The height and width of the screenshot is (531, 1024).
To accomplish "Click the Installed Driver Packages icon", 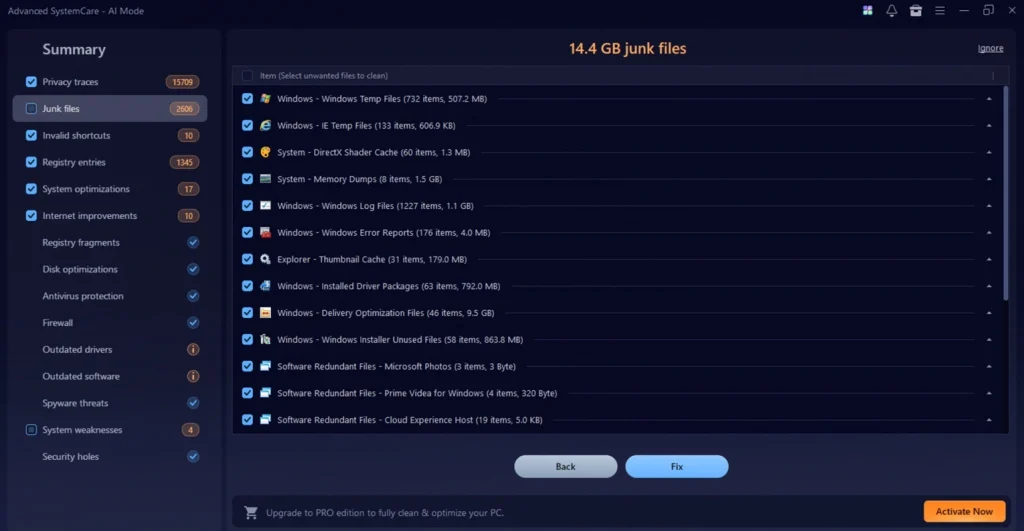I will click(265, 286).
